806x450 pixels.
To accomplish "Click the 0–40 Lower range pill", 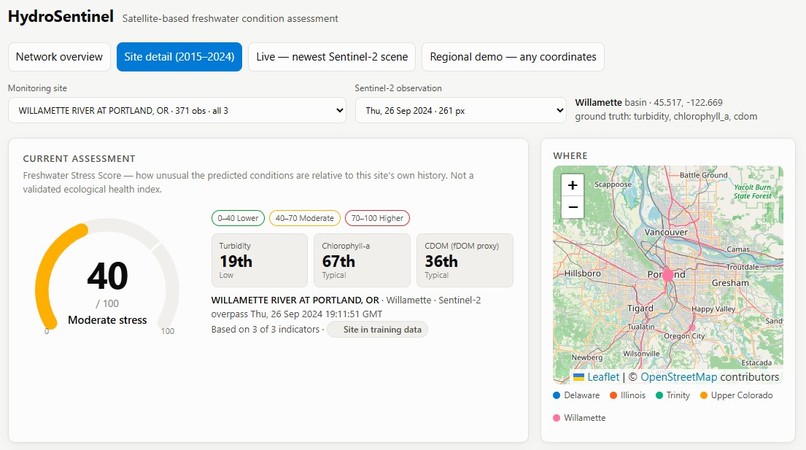I will 238,218.
